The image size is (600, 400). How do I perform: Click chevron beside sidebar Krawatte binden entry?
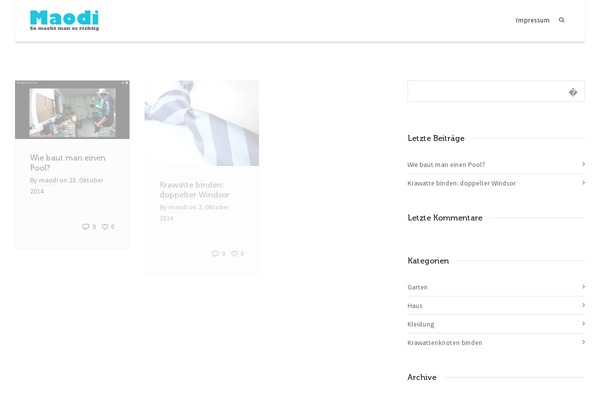point(583,183)
